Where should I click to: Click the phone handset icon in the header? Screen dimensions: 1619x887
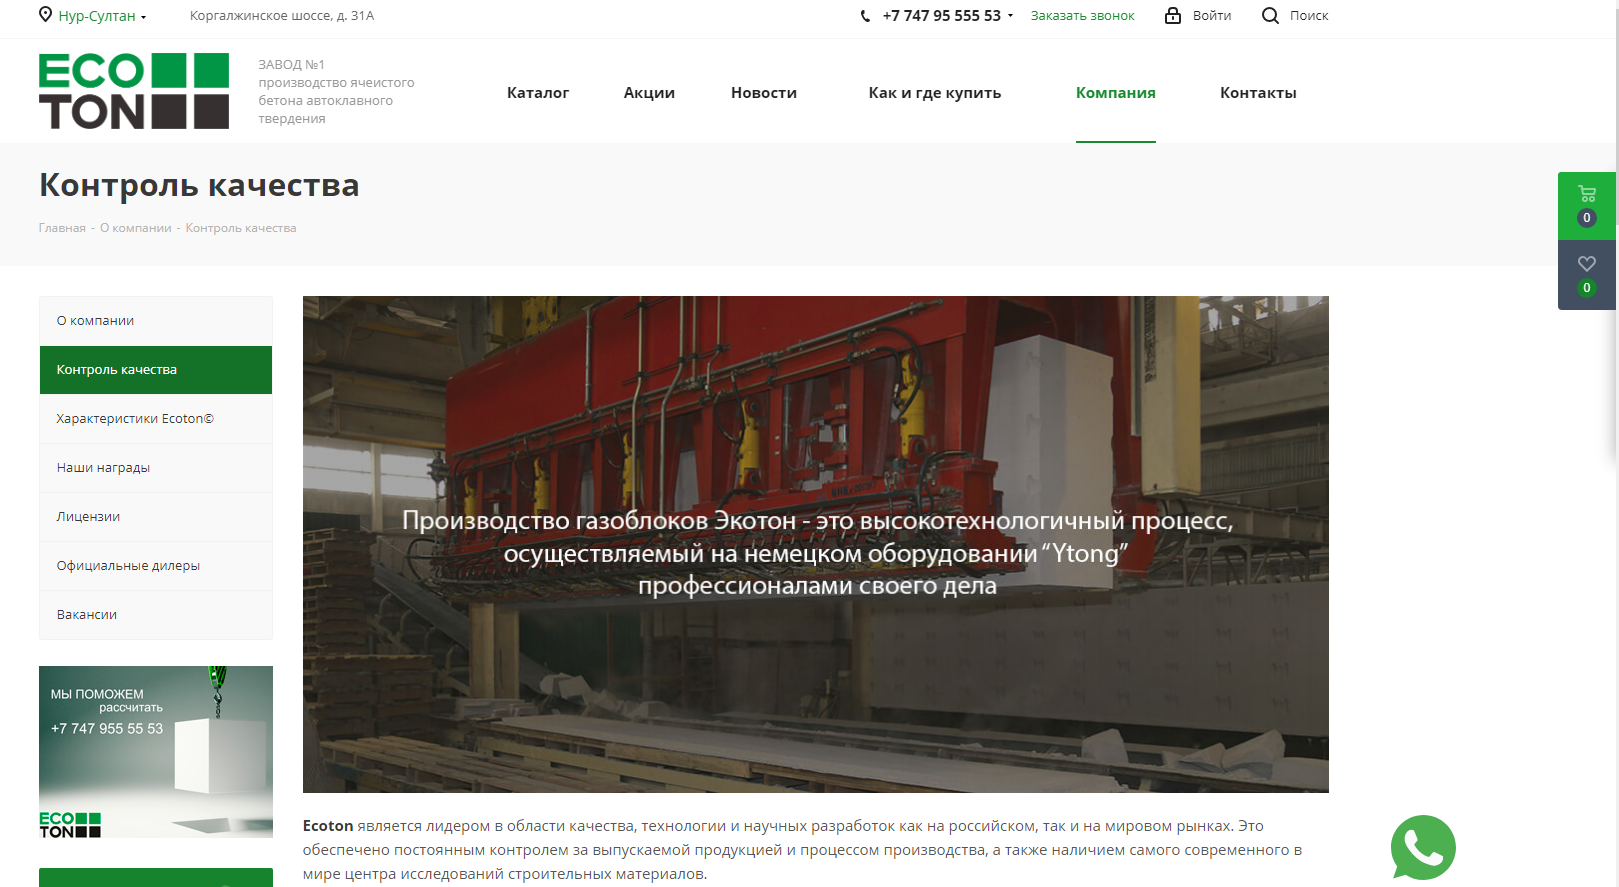866,16
